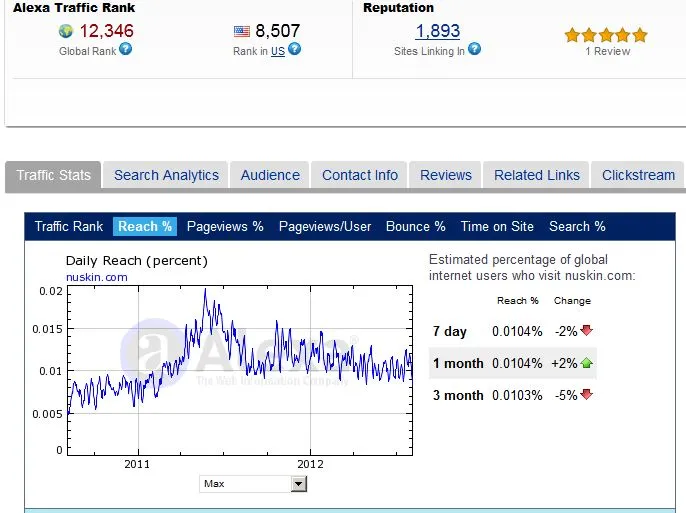Open the Audience tab

270,175
